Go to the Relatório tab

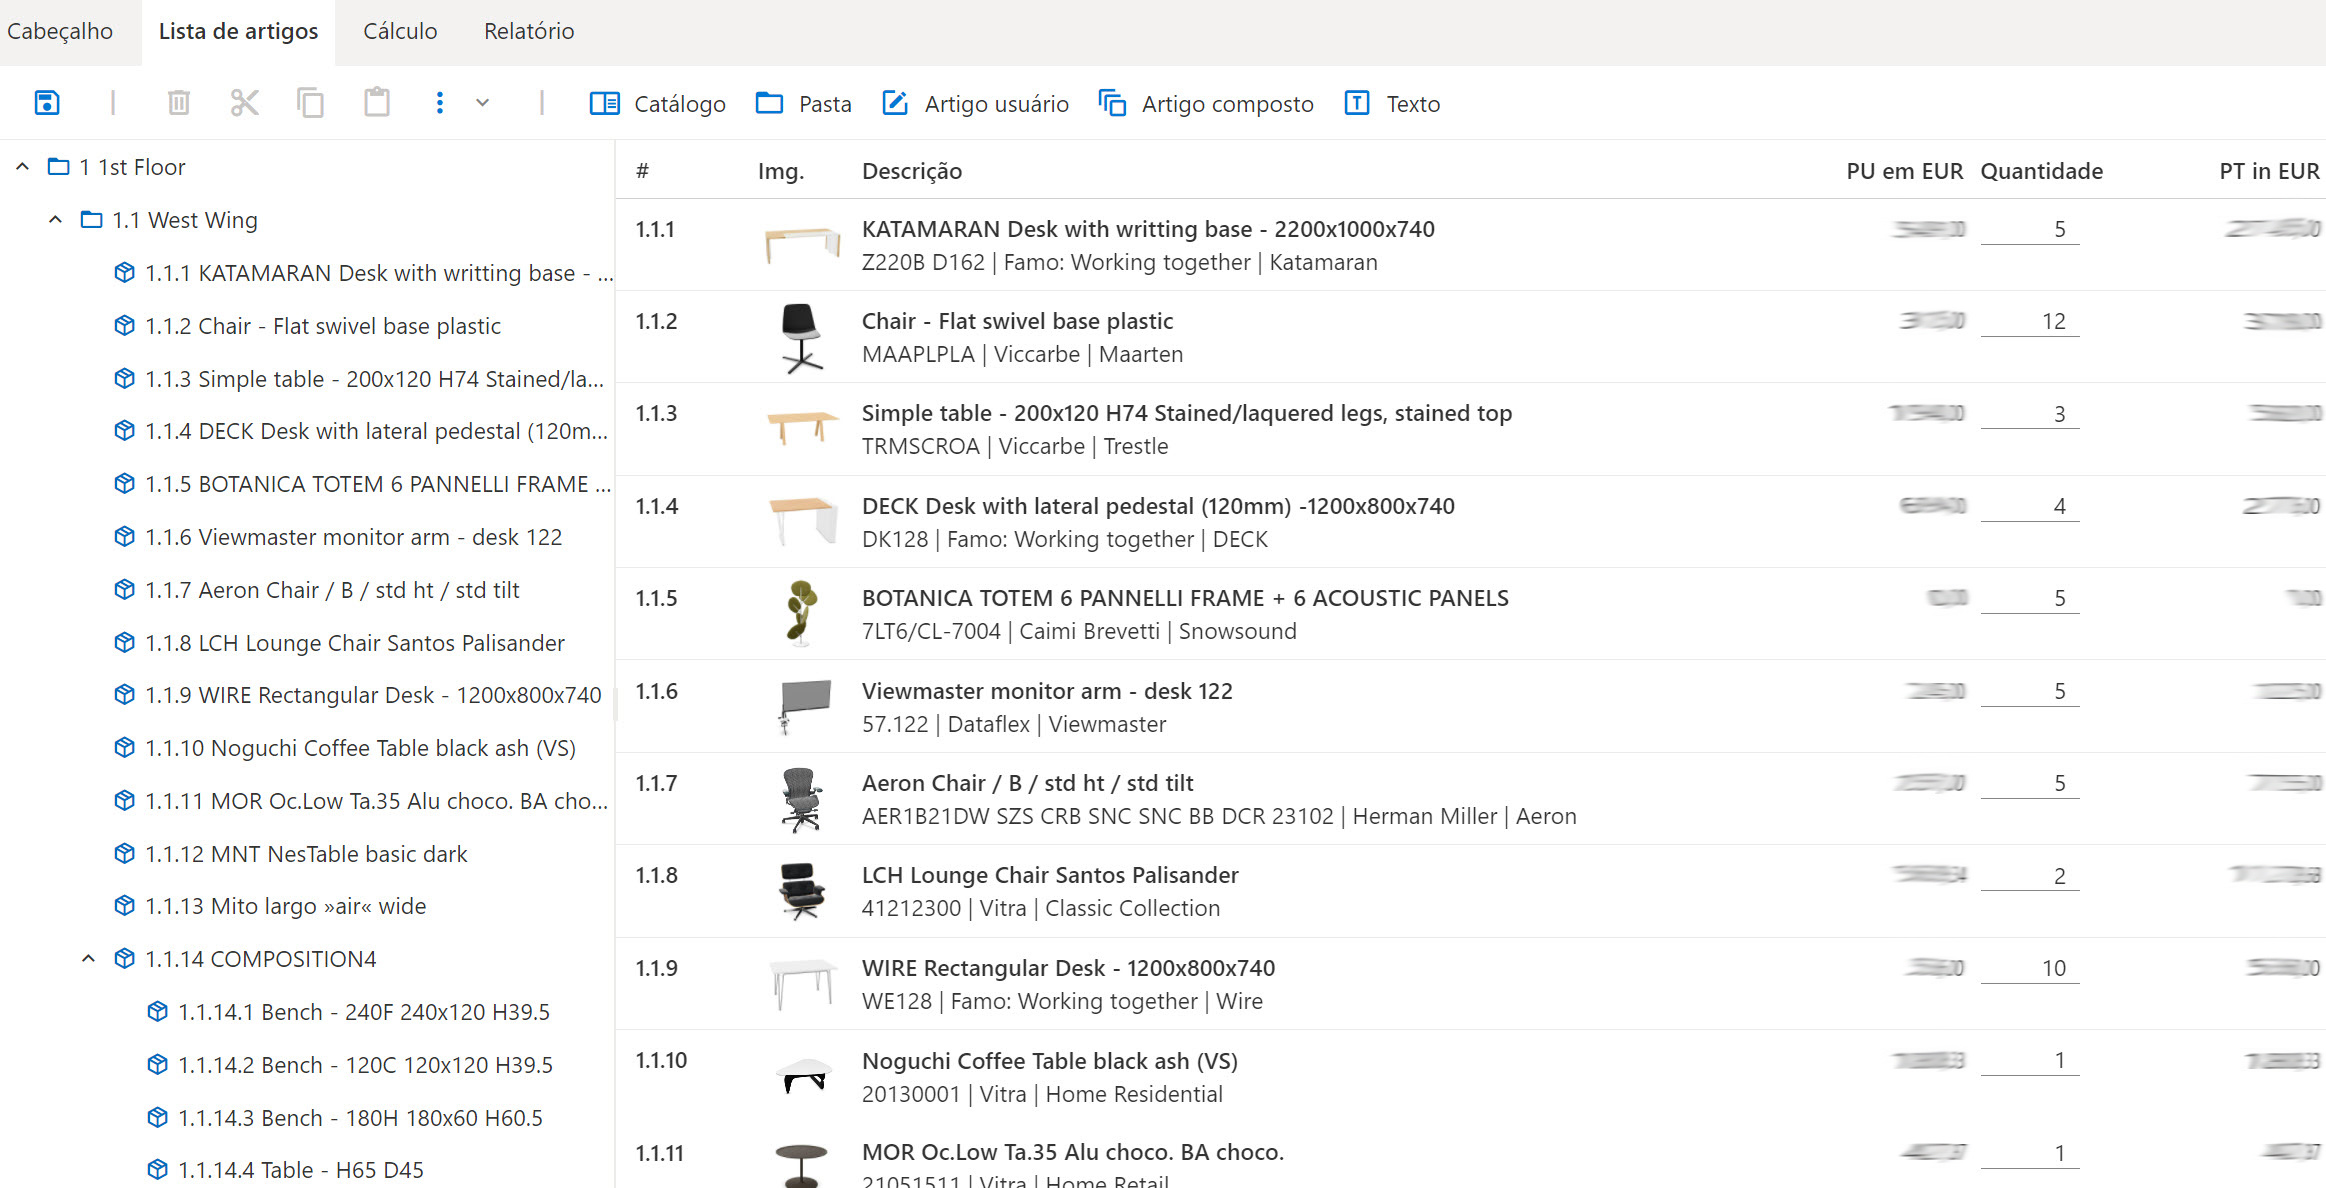(x=529, y=31)
